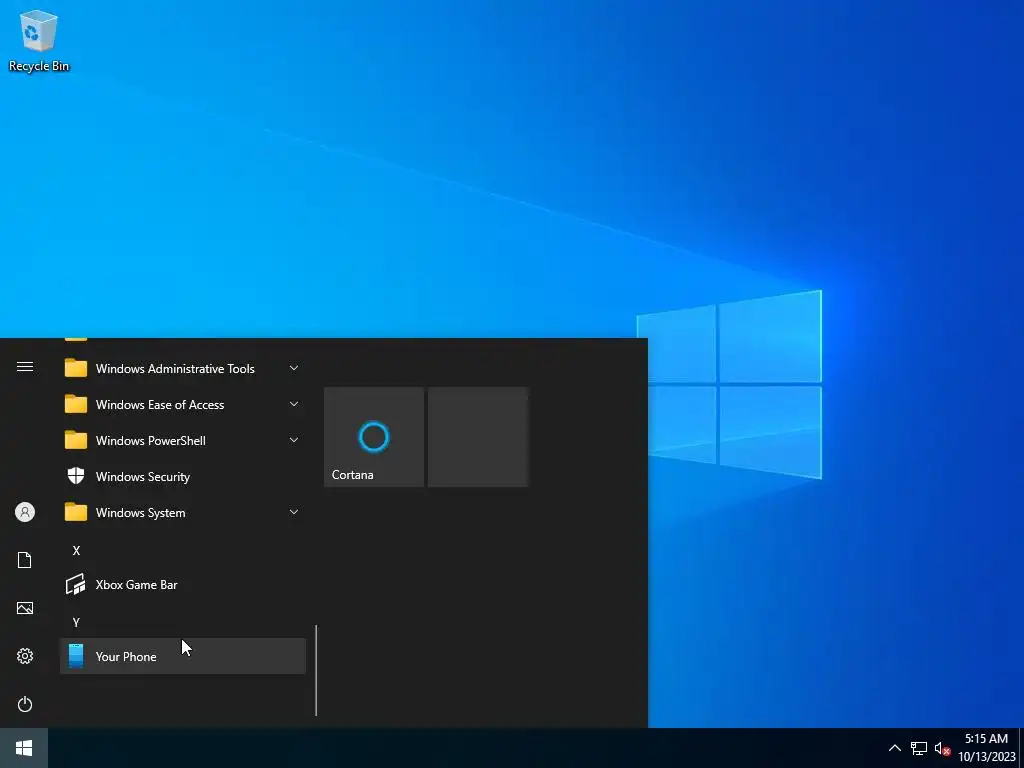Click the Windows System folder icon
The height and width of the screenshot is (768, 1024).
[x=76, y=512]
